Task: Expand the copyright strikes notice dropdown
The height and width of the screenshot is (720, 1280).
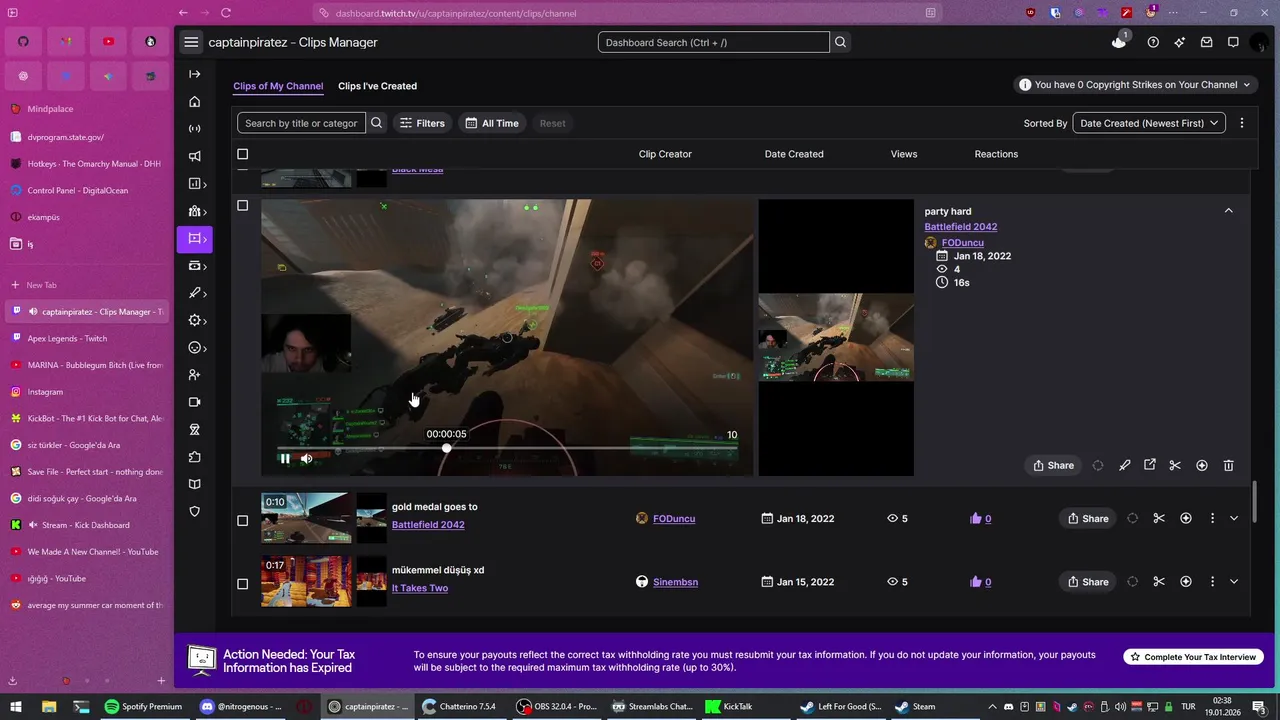Action: 1137,85
